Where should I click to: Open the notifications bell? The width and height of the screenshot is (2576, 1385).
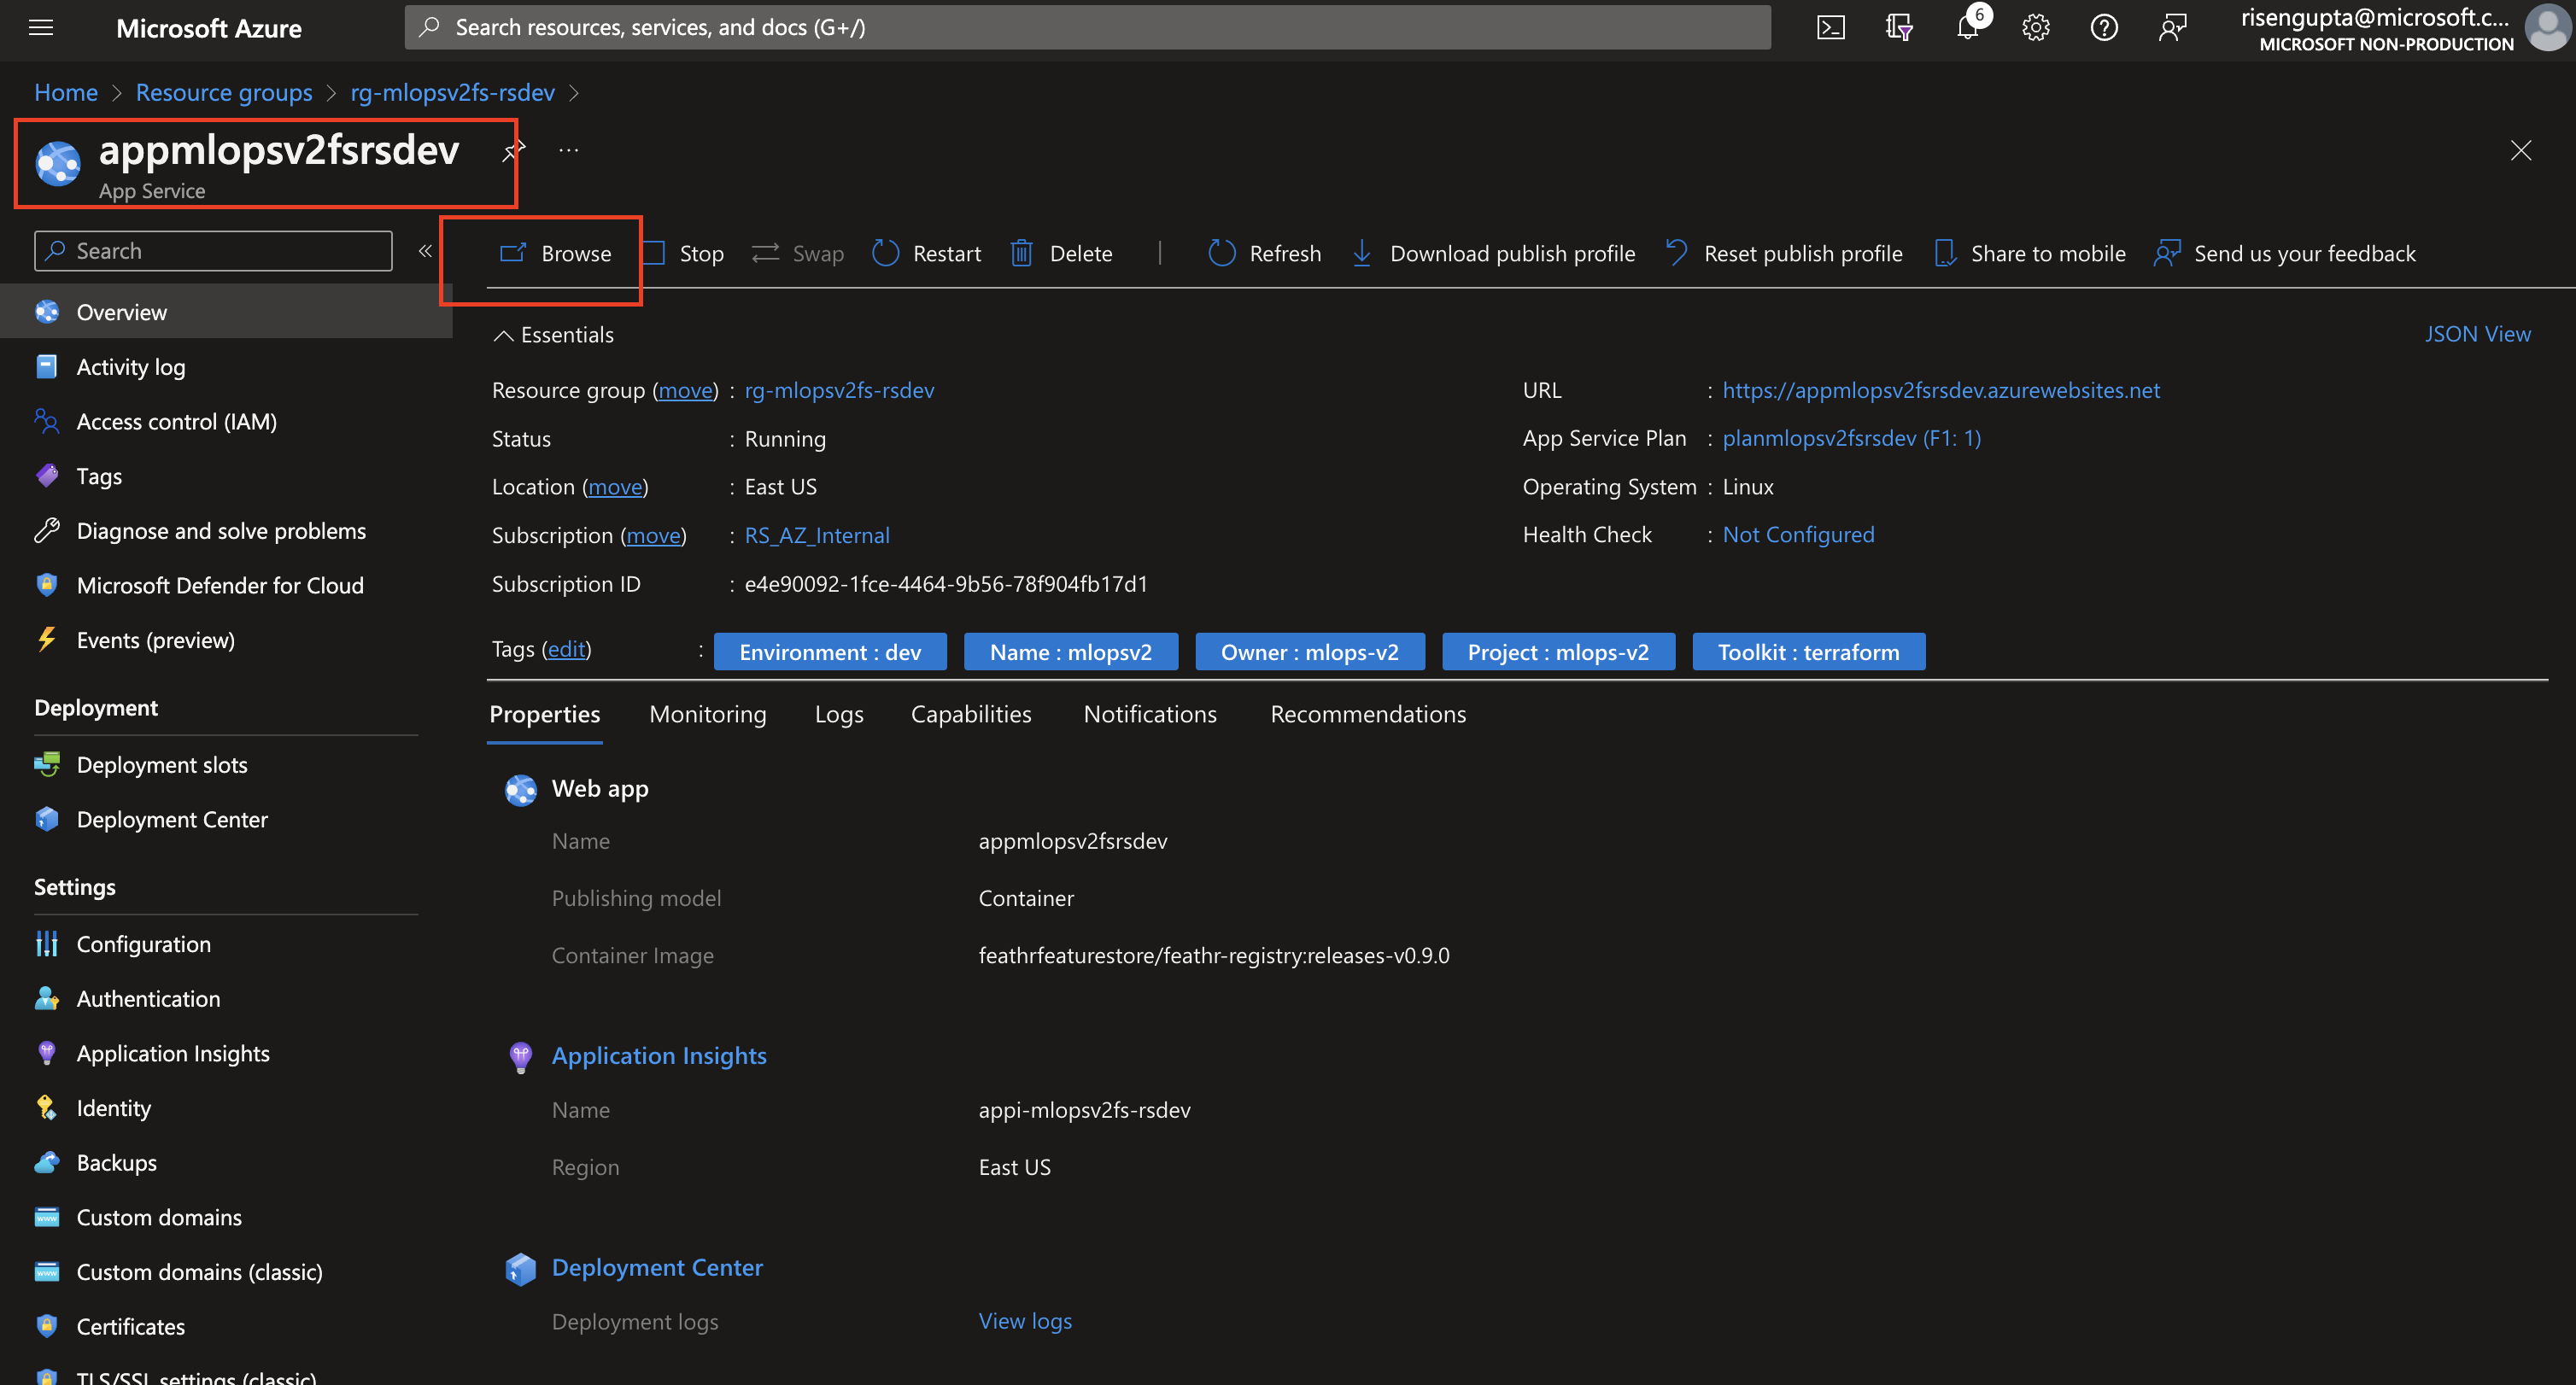click(x=1967, y=27)
